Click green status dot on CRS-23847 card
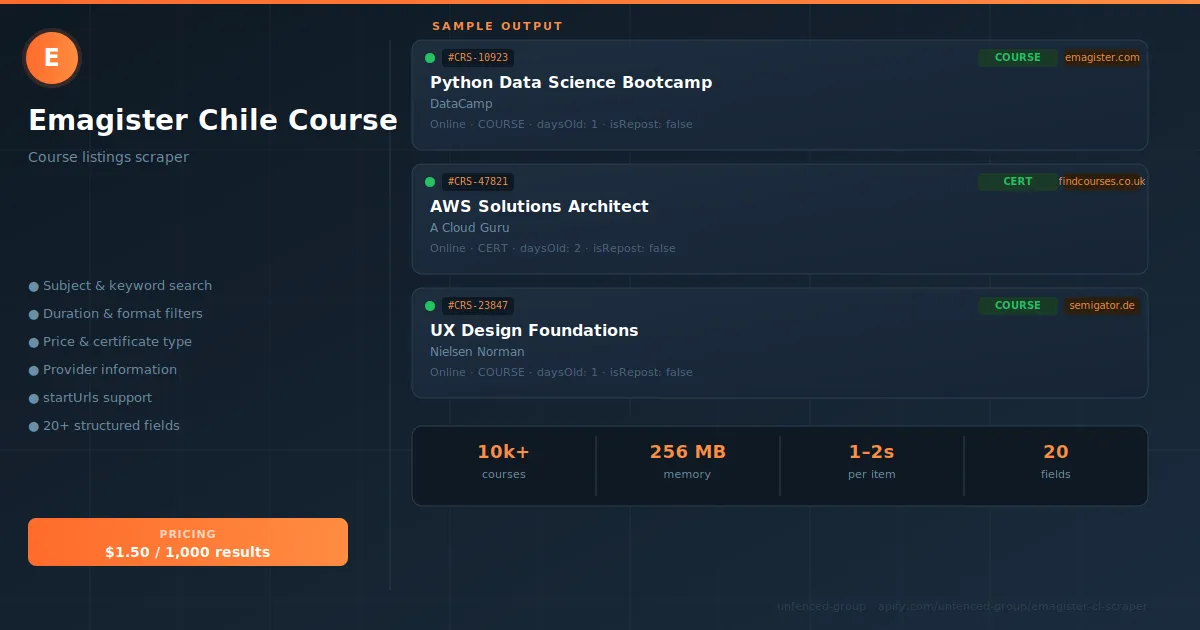1200x630 pixels. point(430,306)
